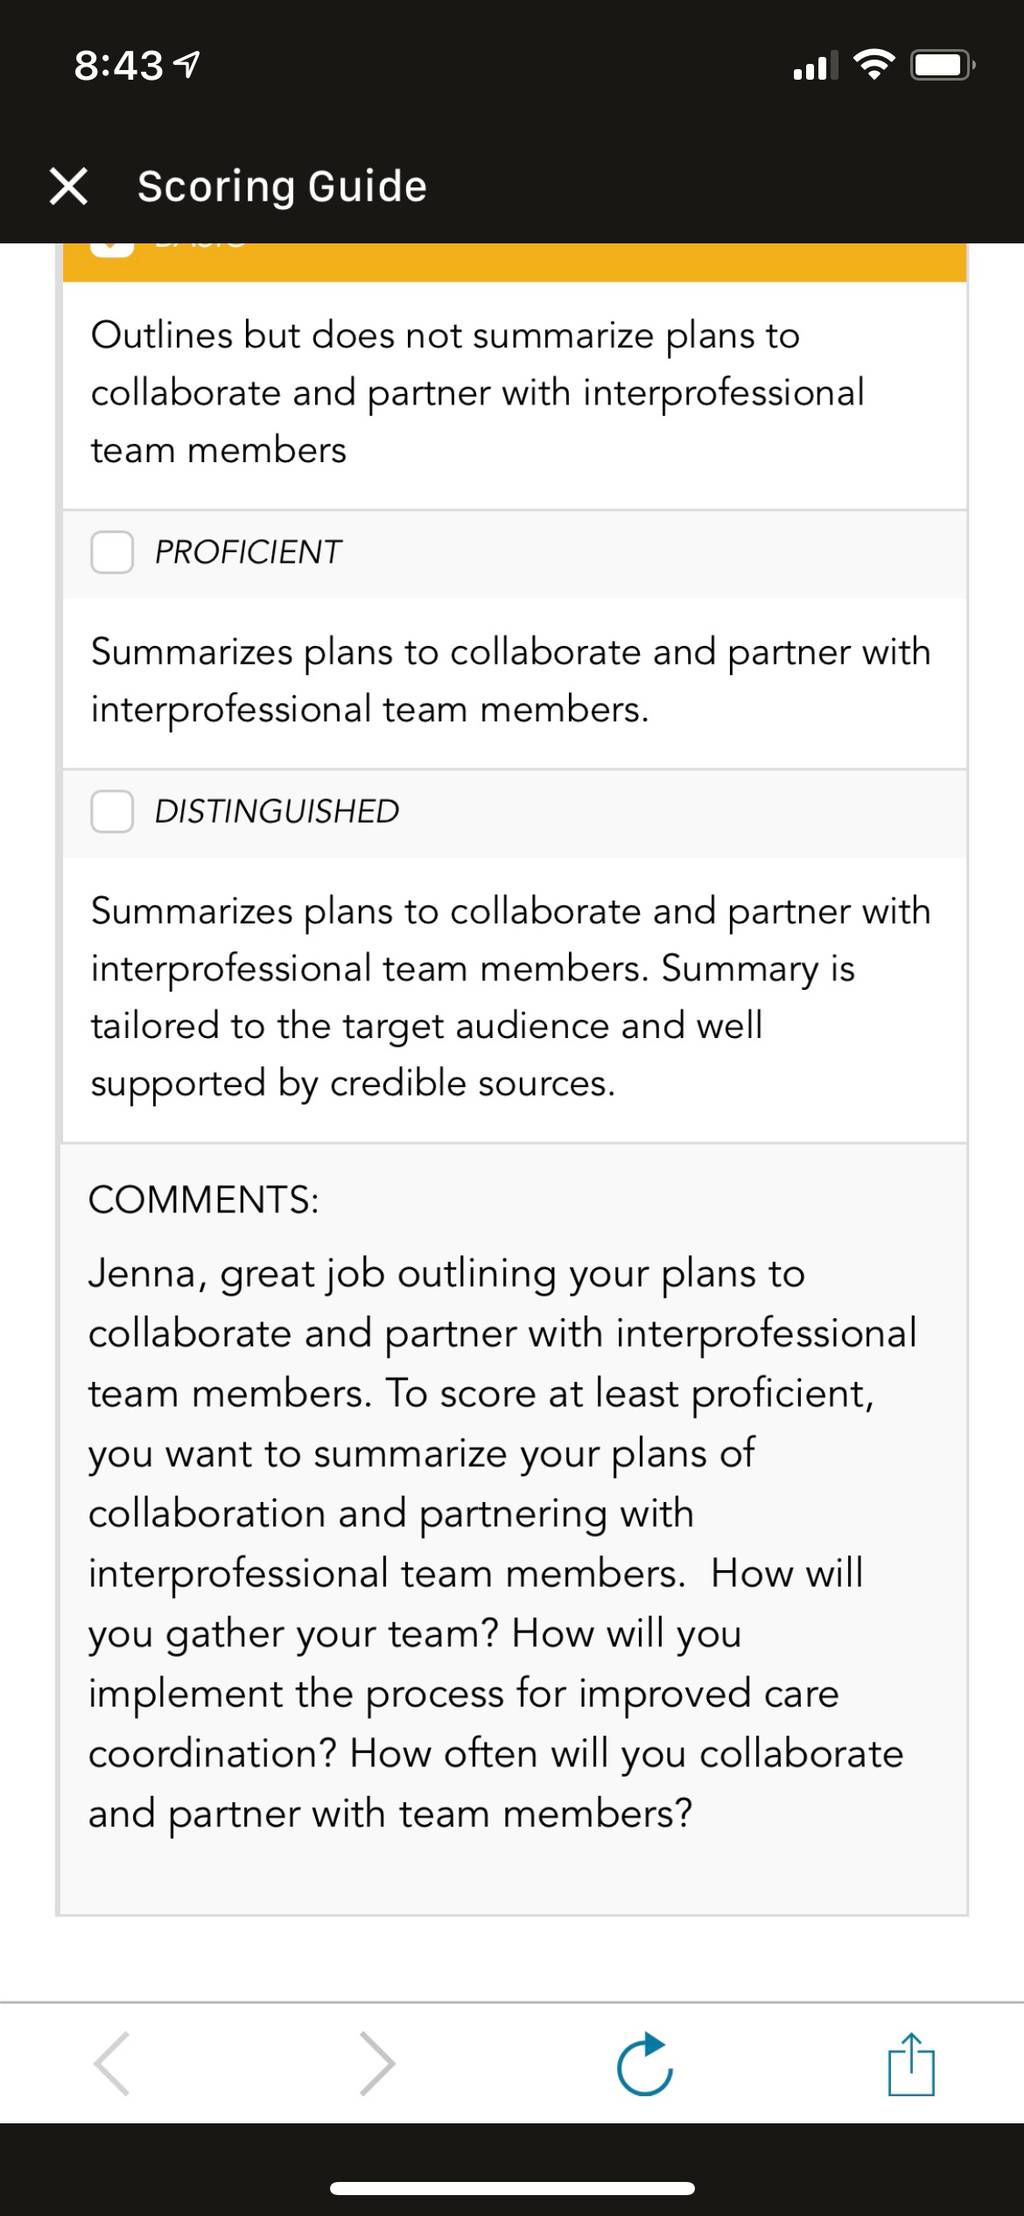This screenshot has width=1024, height=2216.
Task: Tap the orange Basic criterion header bar
Action: [515, 262]
